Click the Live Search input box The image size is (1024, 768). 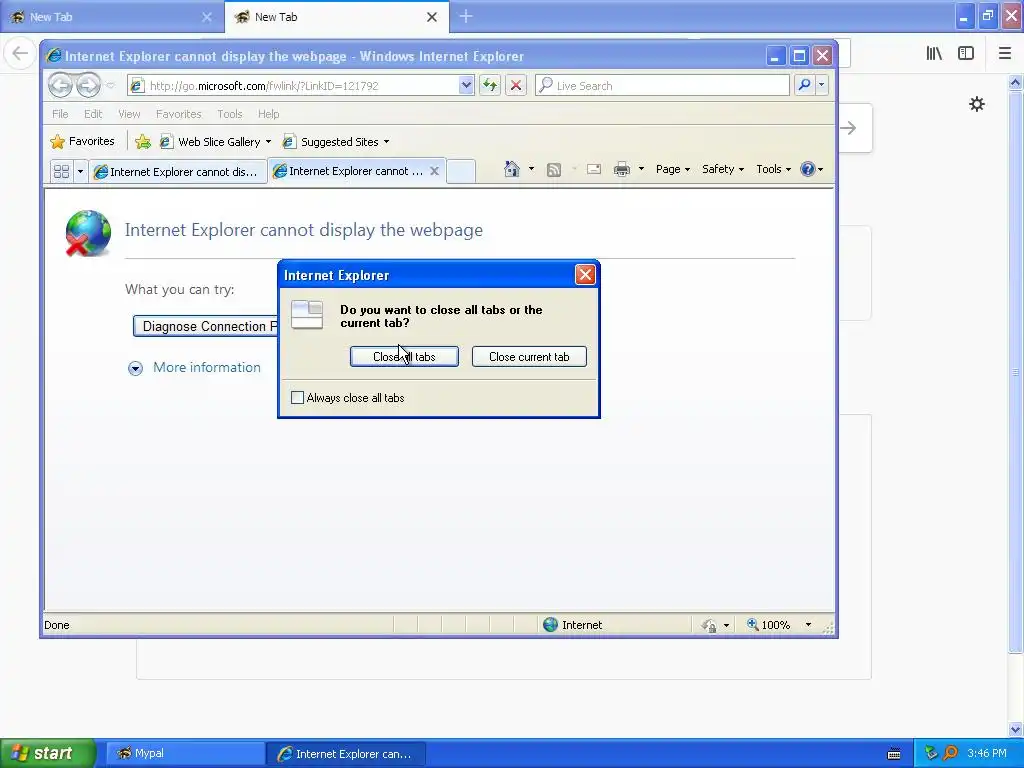(x=663, y=86)
